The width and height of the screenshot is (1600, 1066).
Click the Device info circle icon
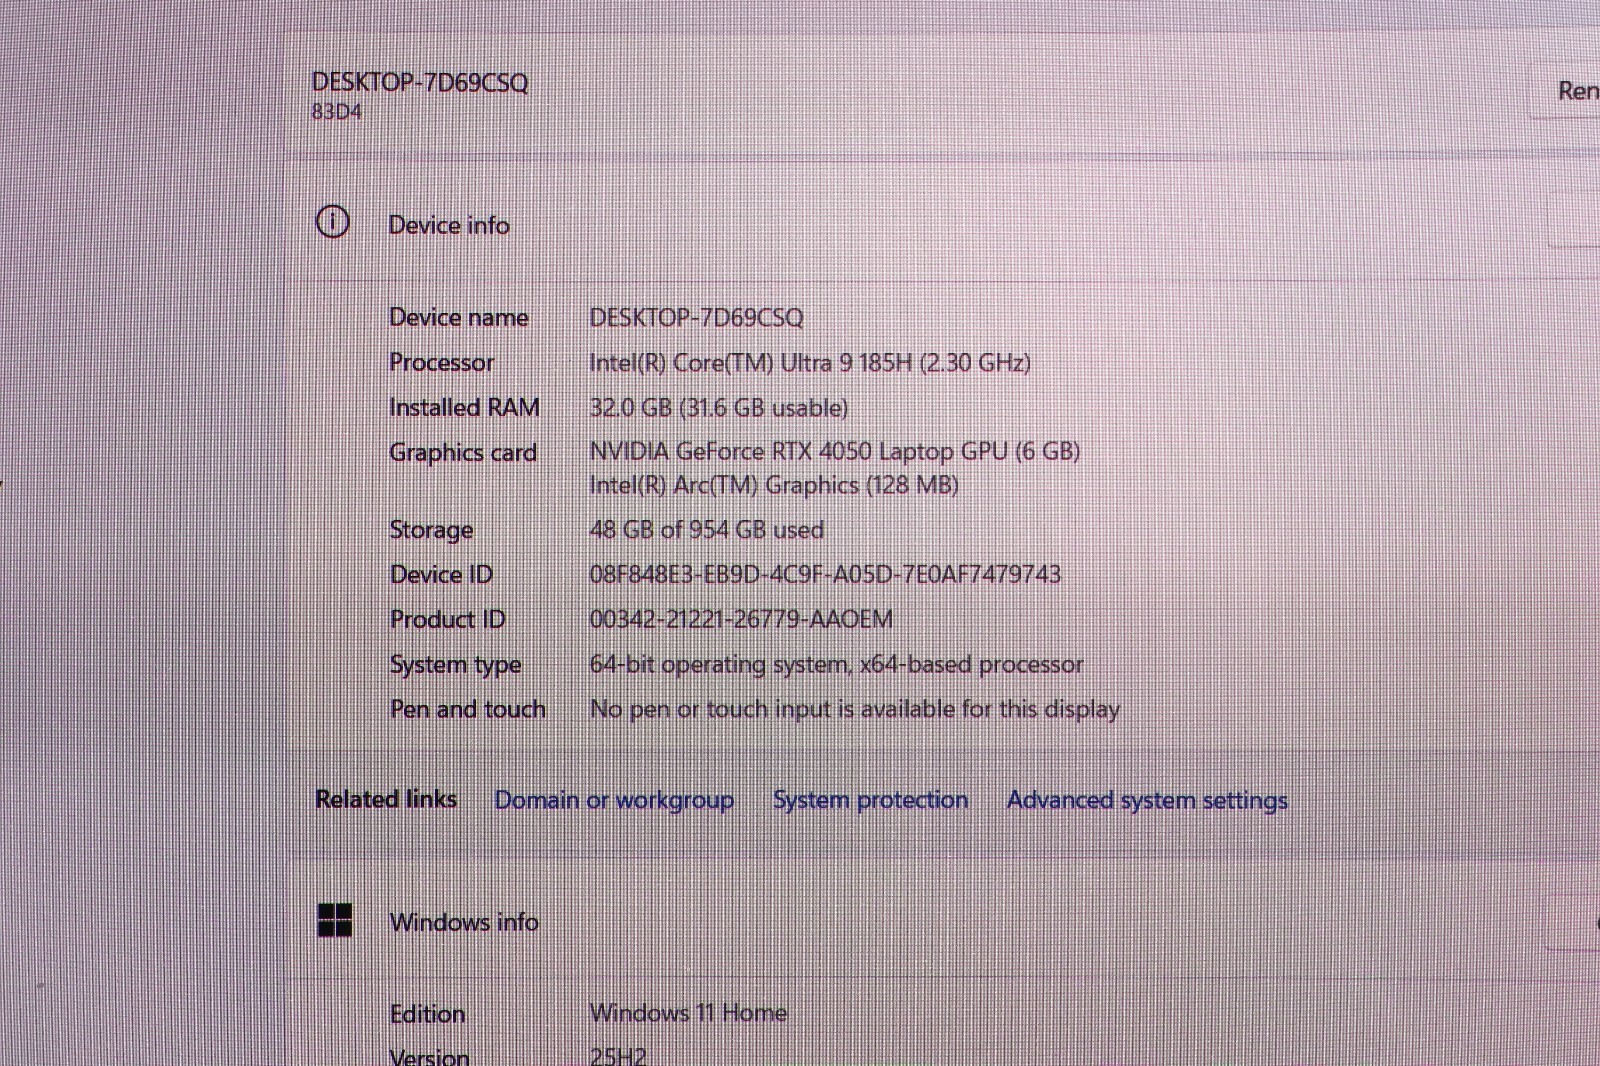[x=333, y=222]
